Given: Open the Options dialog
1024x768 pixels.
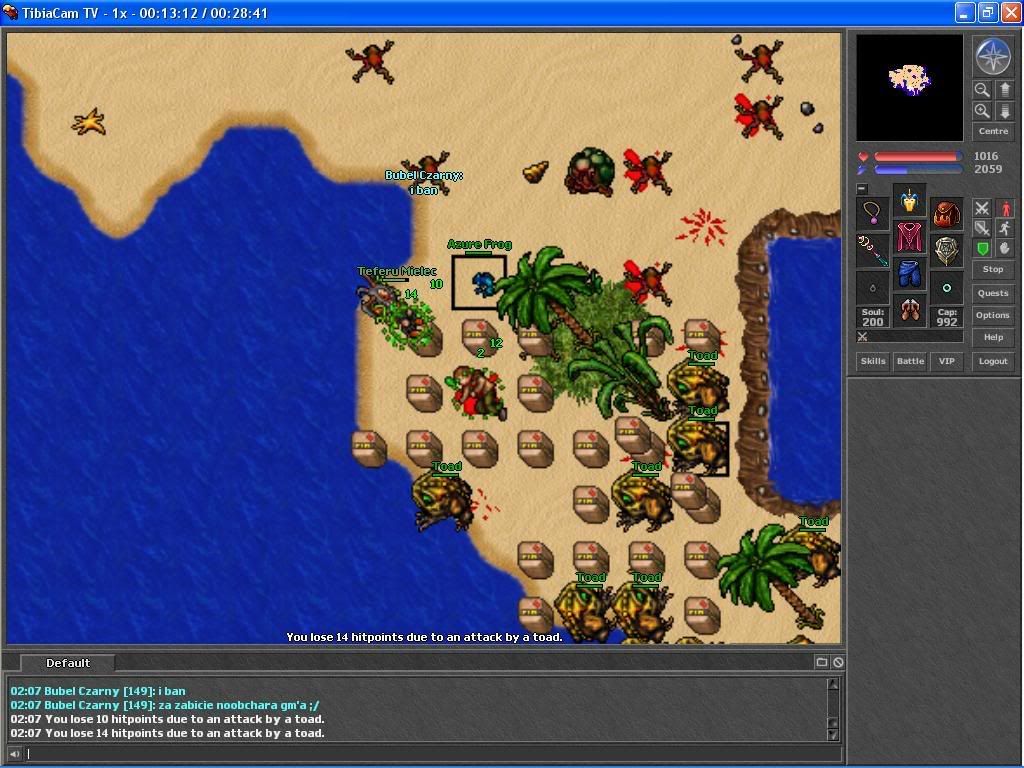Looking at the screenshot, I should [993, 315].
